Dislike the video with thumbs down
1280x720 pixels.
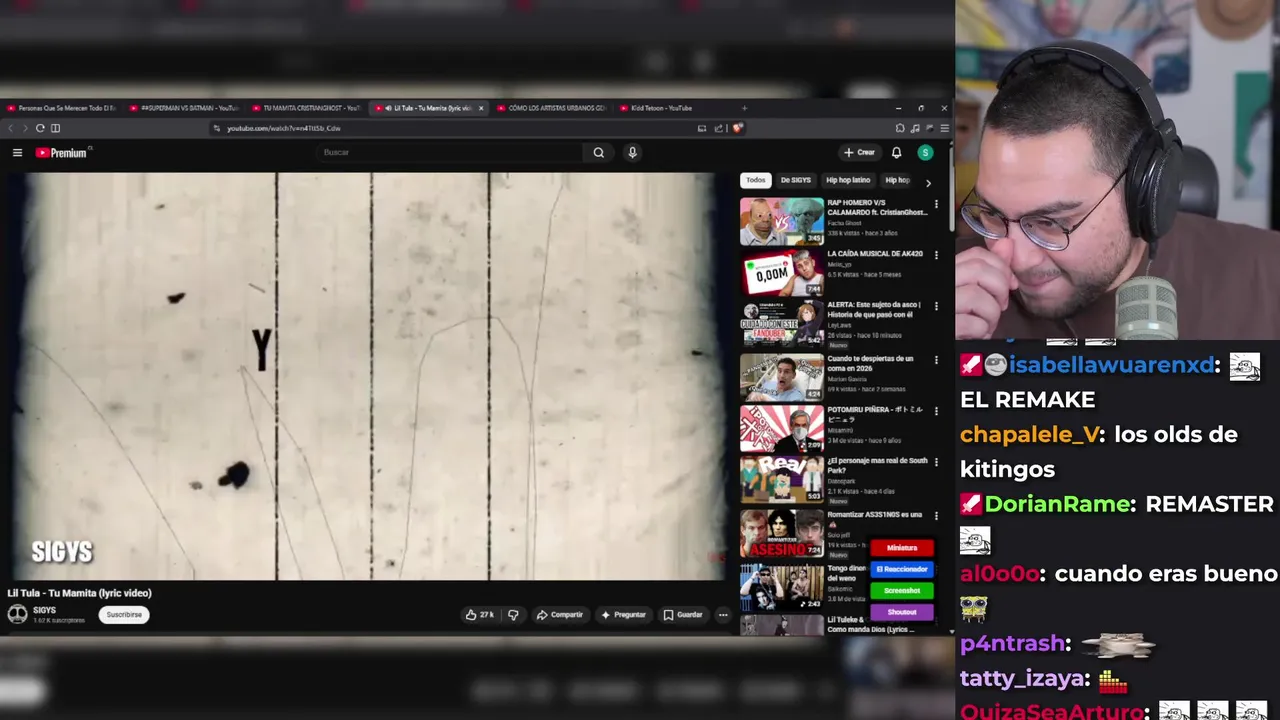[513, 615]
